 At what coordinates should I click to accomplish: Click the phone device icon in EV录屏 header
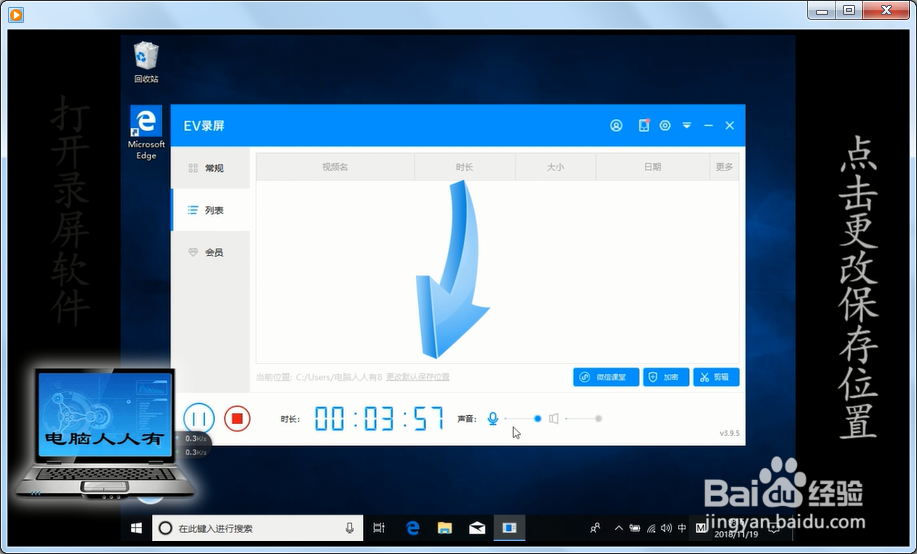tap(644, 125)
